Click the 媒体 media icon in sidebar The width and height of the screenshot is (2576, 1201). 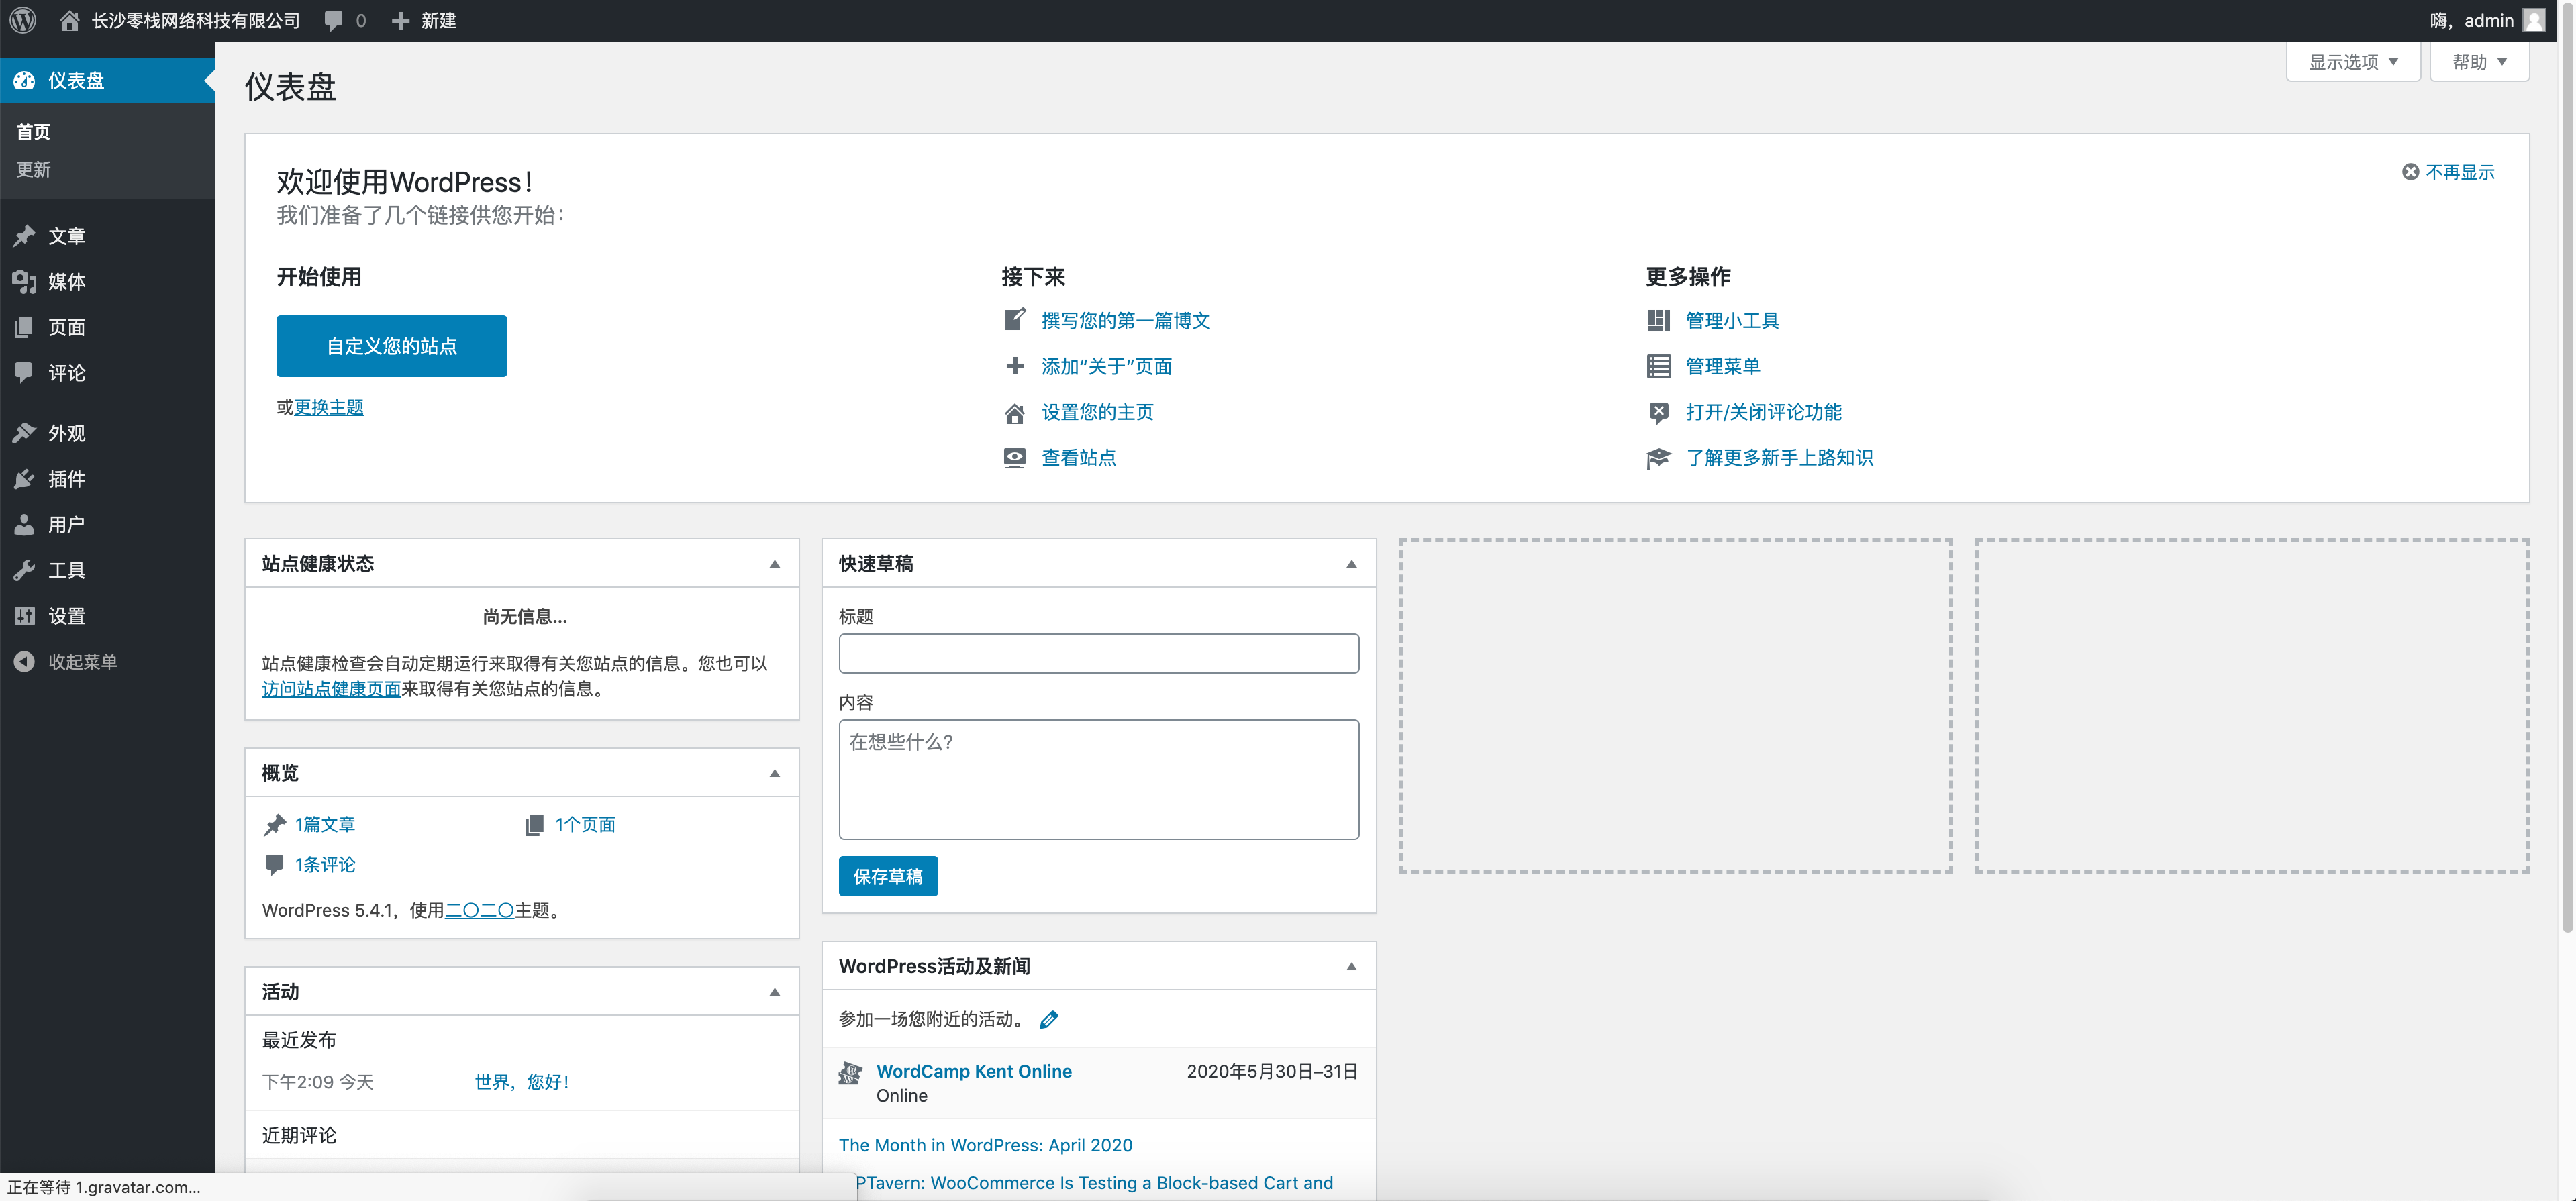coord(24,282)
